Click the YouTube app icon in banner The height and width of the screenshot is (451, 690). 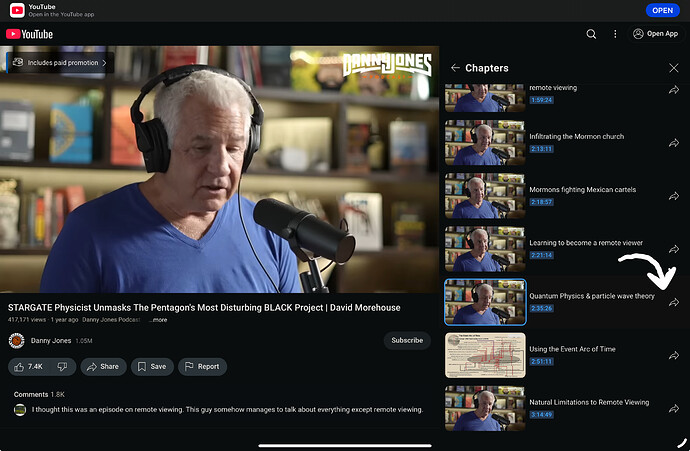[17, 10]
